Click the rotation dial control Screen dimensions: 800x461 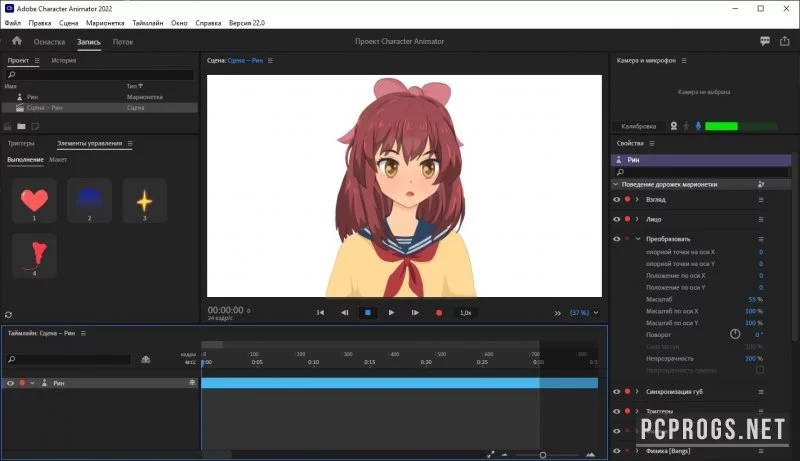point(735,335)
